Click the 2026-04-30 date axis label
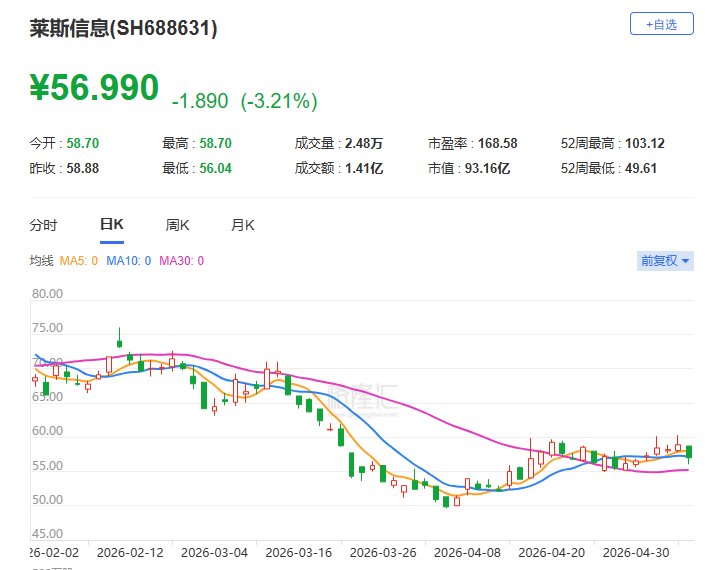Viewport: 705px width, 570px height. [636, 552]
